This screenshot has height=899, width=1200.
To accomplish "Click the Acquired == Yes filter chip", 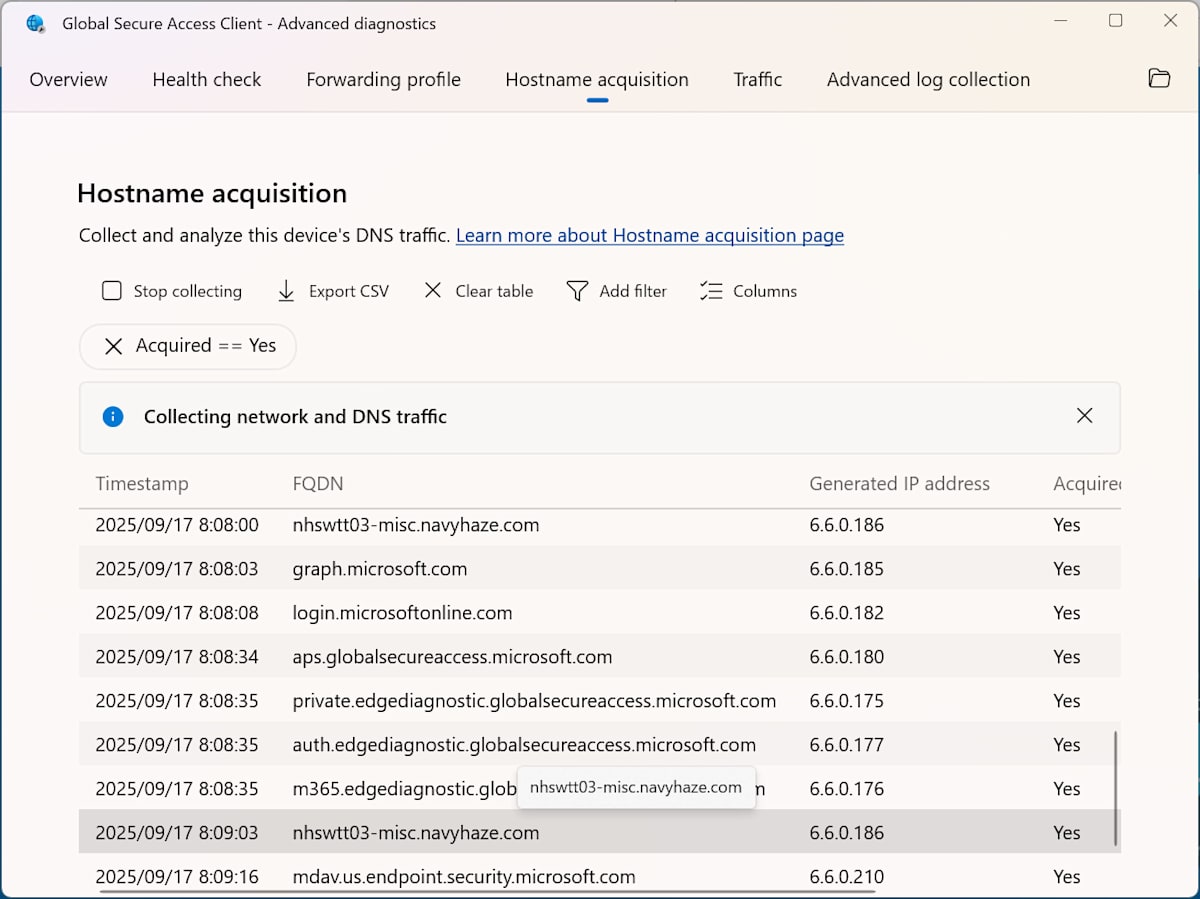I will 188,346.
